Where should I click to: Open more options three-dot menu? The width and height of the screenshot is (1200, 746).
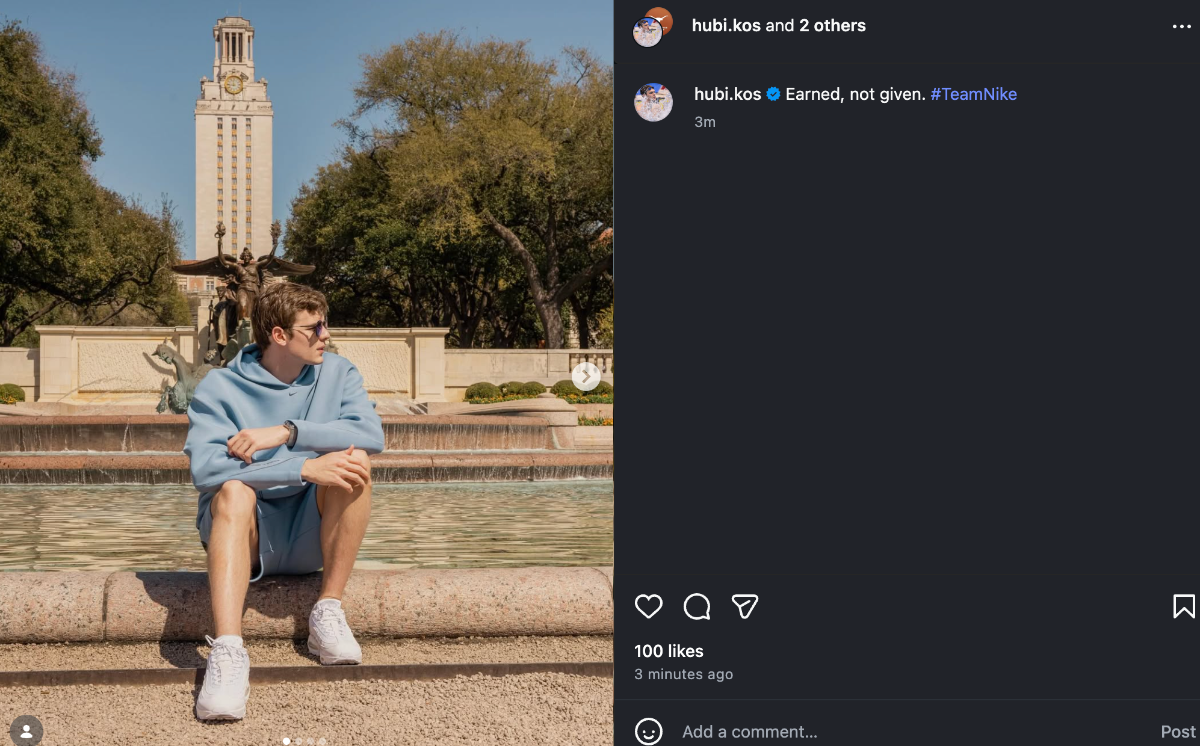coord(1182,27)
